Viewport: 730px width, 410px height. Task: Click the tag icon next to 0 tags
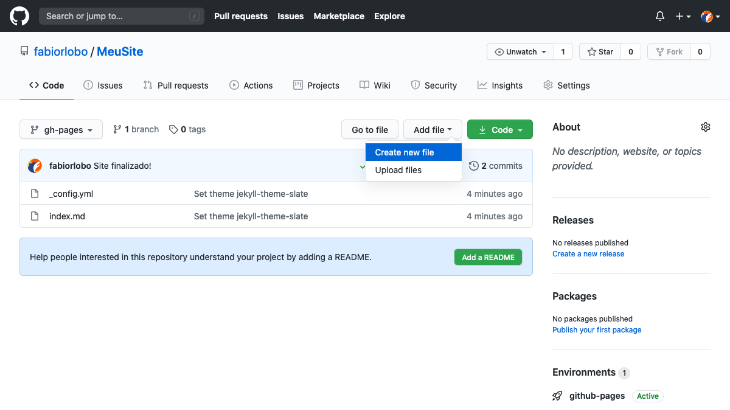173,129
